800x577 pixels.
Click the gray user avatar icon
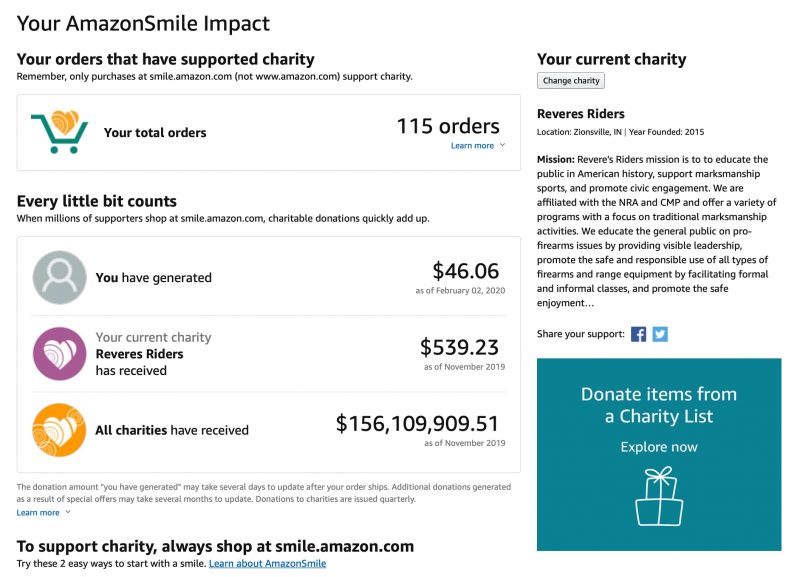click(x=60, y=278)
